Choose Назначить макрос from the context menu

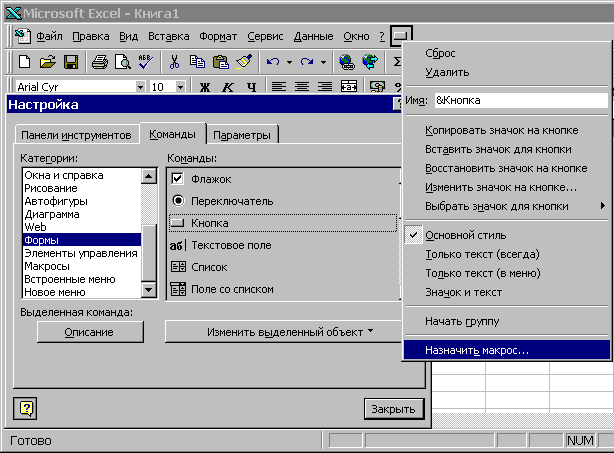[476, 351]
